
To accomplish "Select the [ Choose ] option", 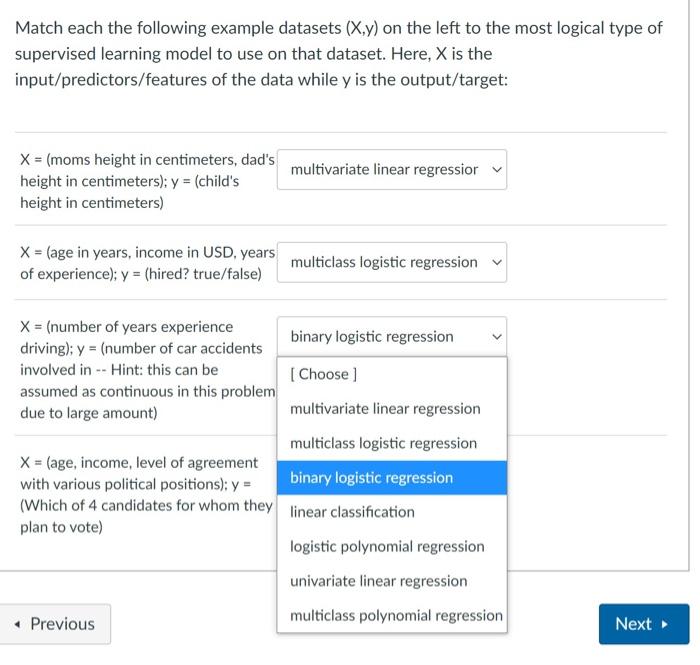I will click(322, 374).
